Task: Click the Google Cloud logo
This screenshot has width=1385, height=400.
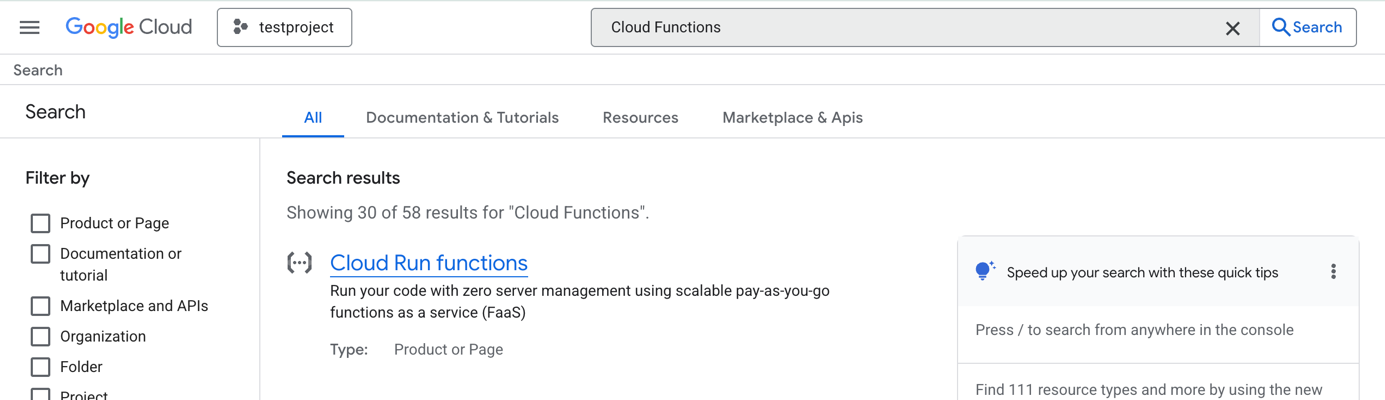Action: click(x=129, y=27)
